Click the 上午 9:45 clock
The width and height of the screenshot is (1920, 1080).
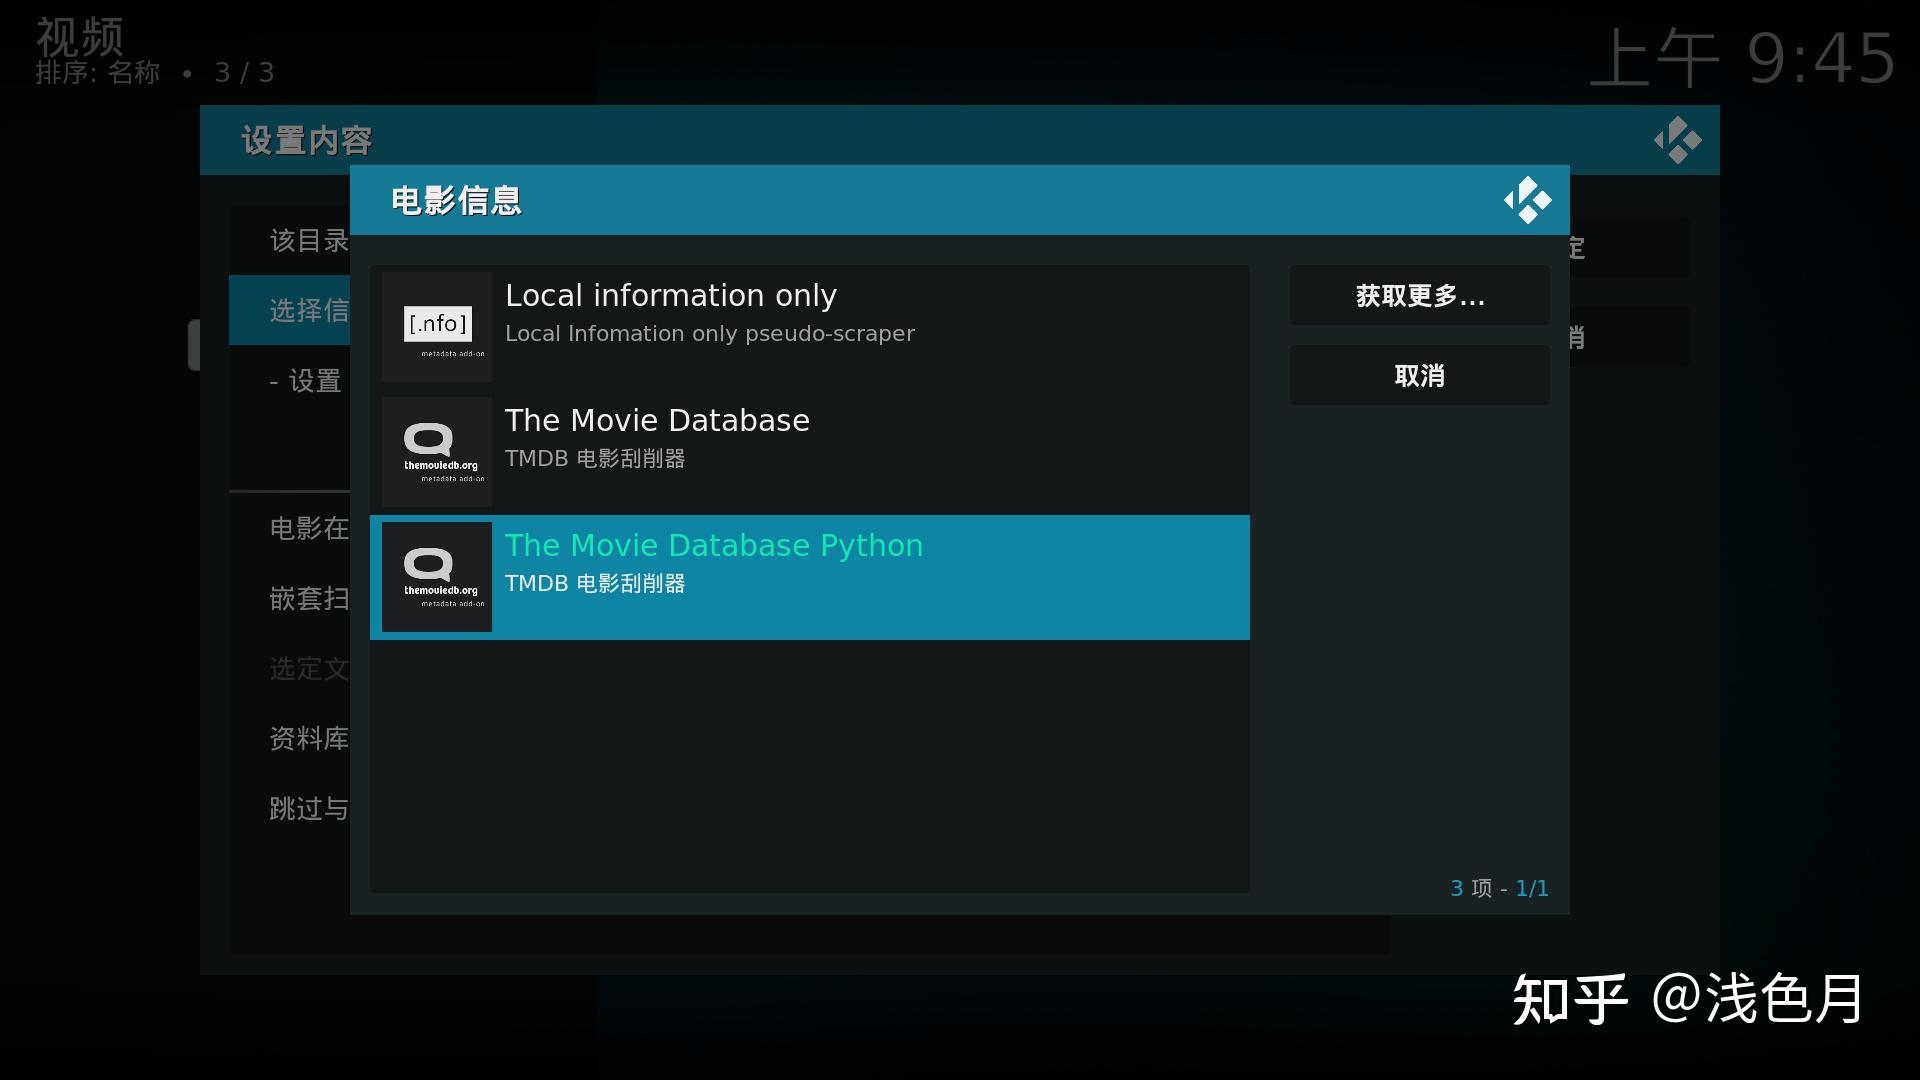1742,57
